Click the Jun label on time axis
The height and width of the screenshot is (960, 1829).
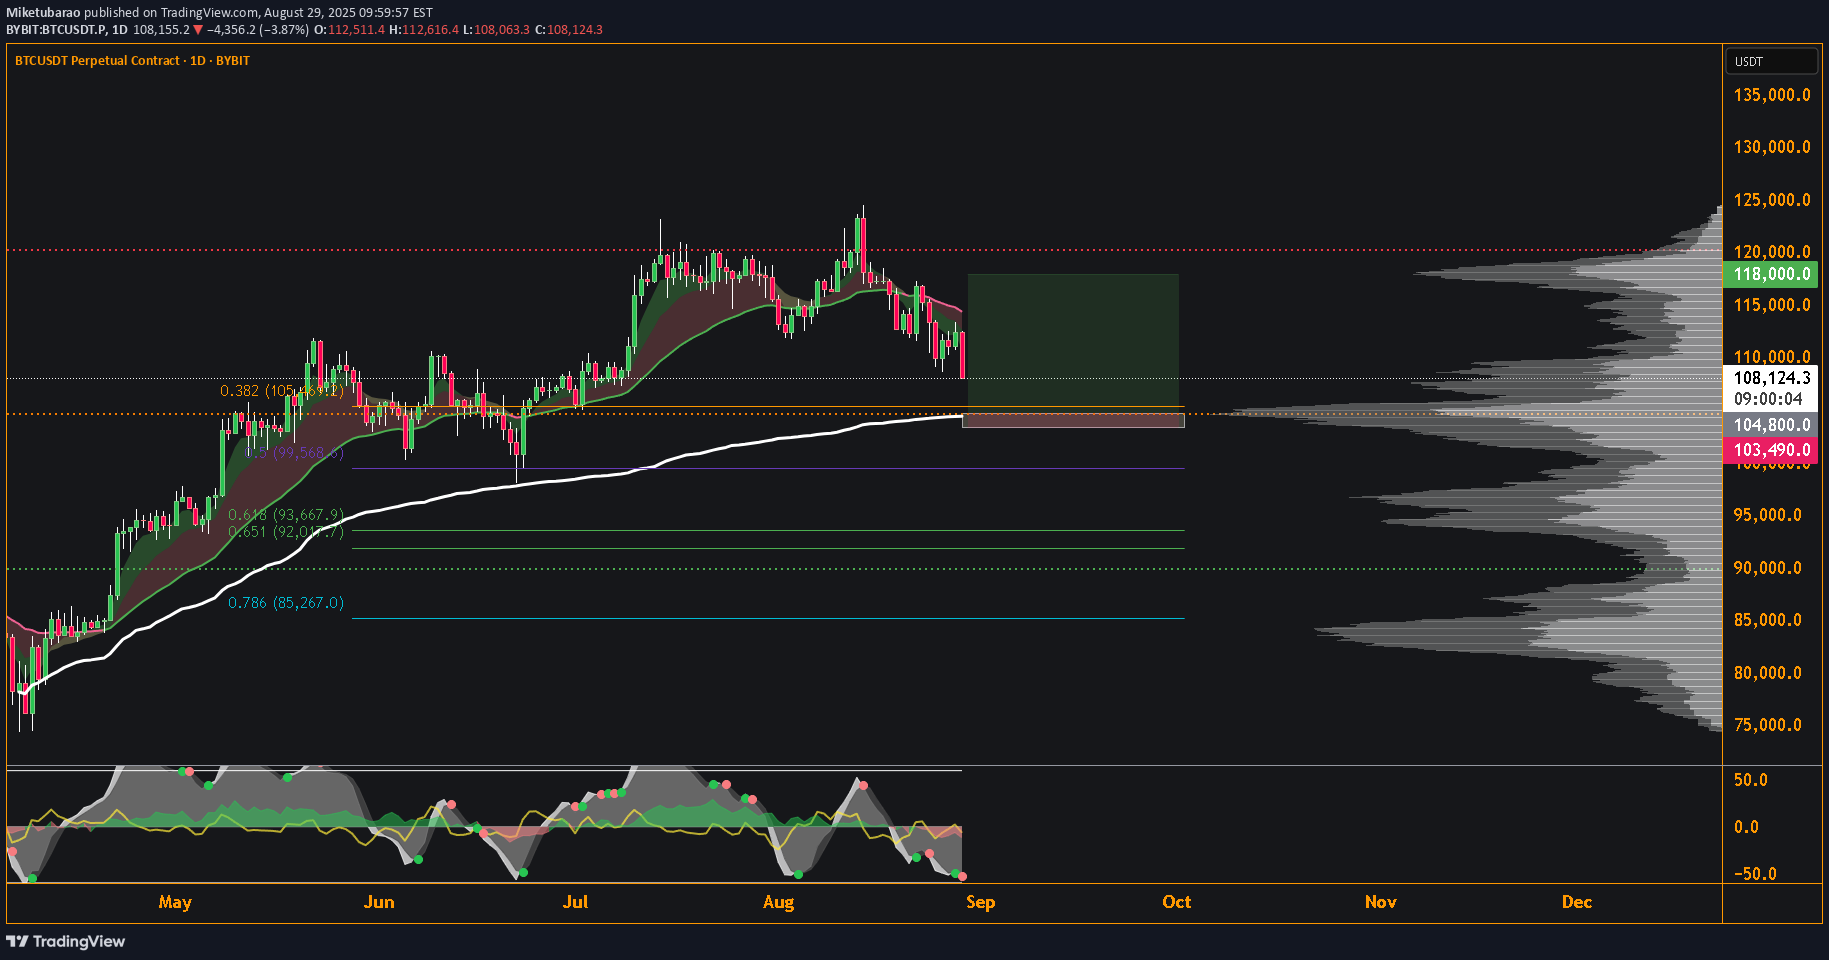(379, 902)
